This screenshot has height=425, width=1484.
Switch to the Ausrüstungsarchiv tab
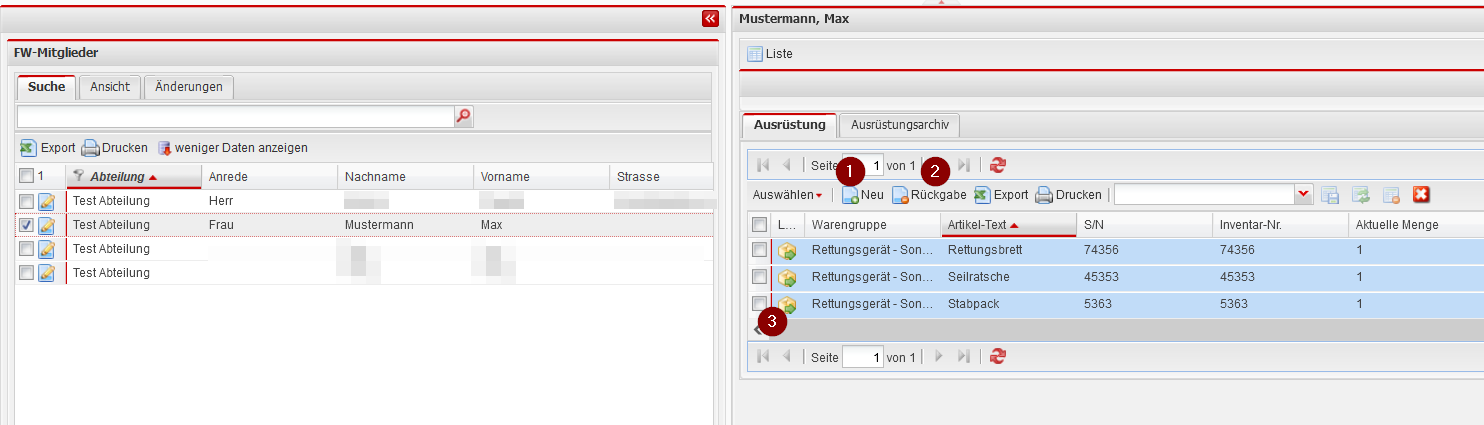[900, 125]
